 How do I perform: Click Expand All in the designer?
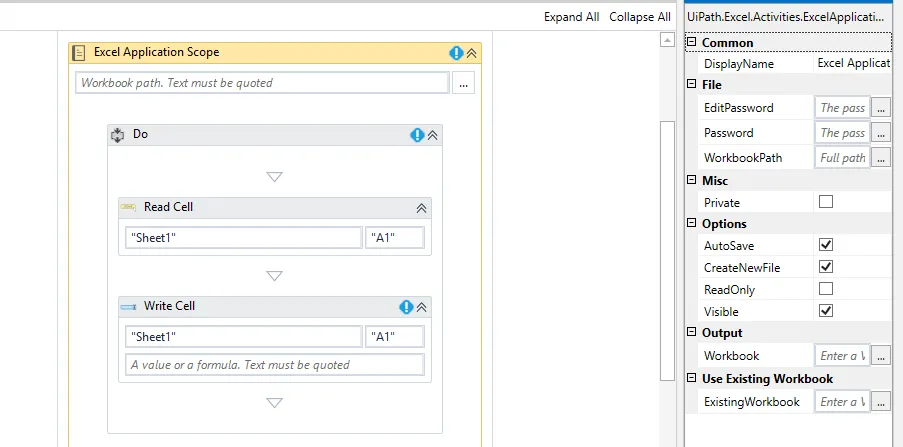point(571,17)
